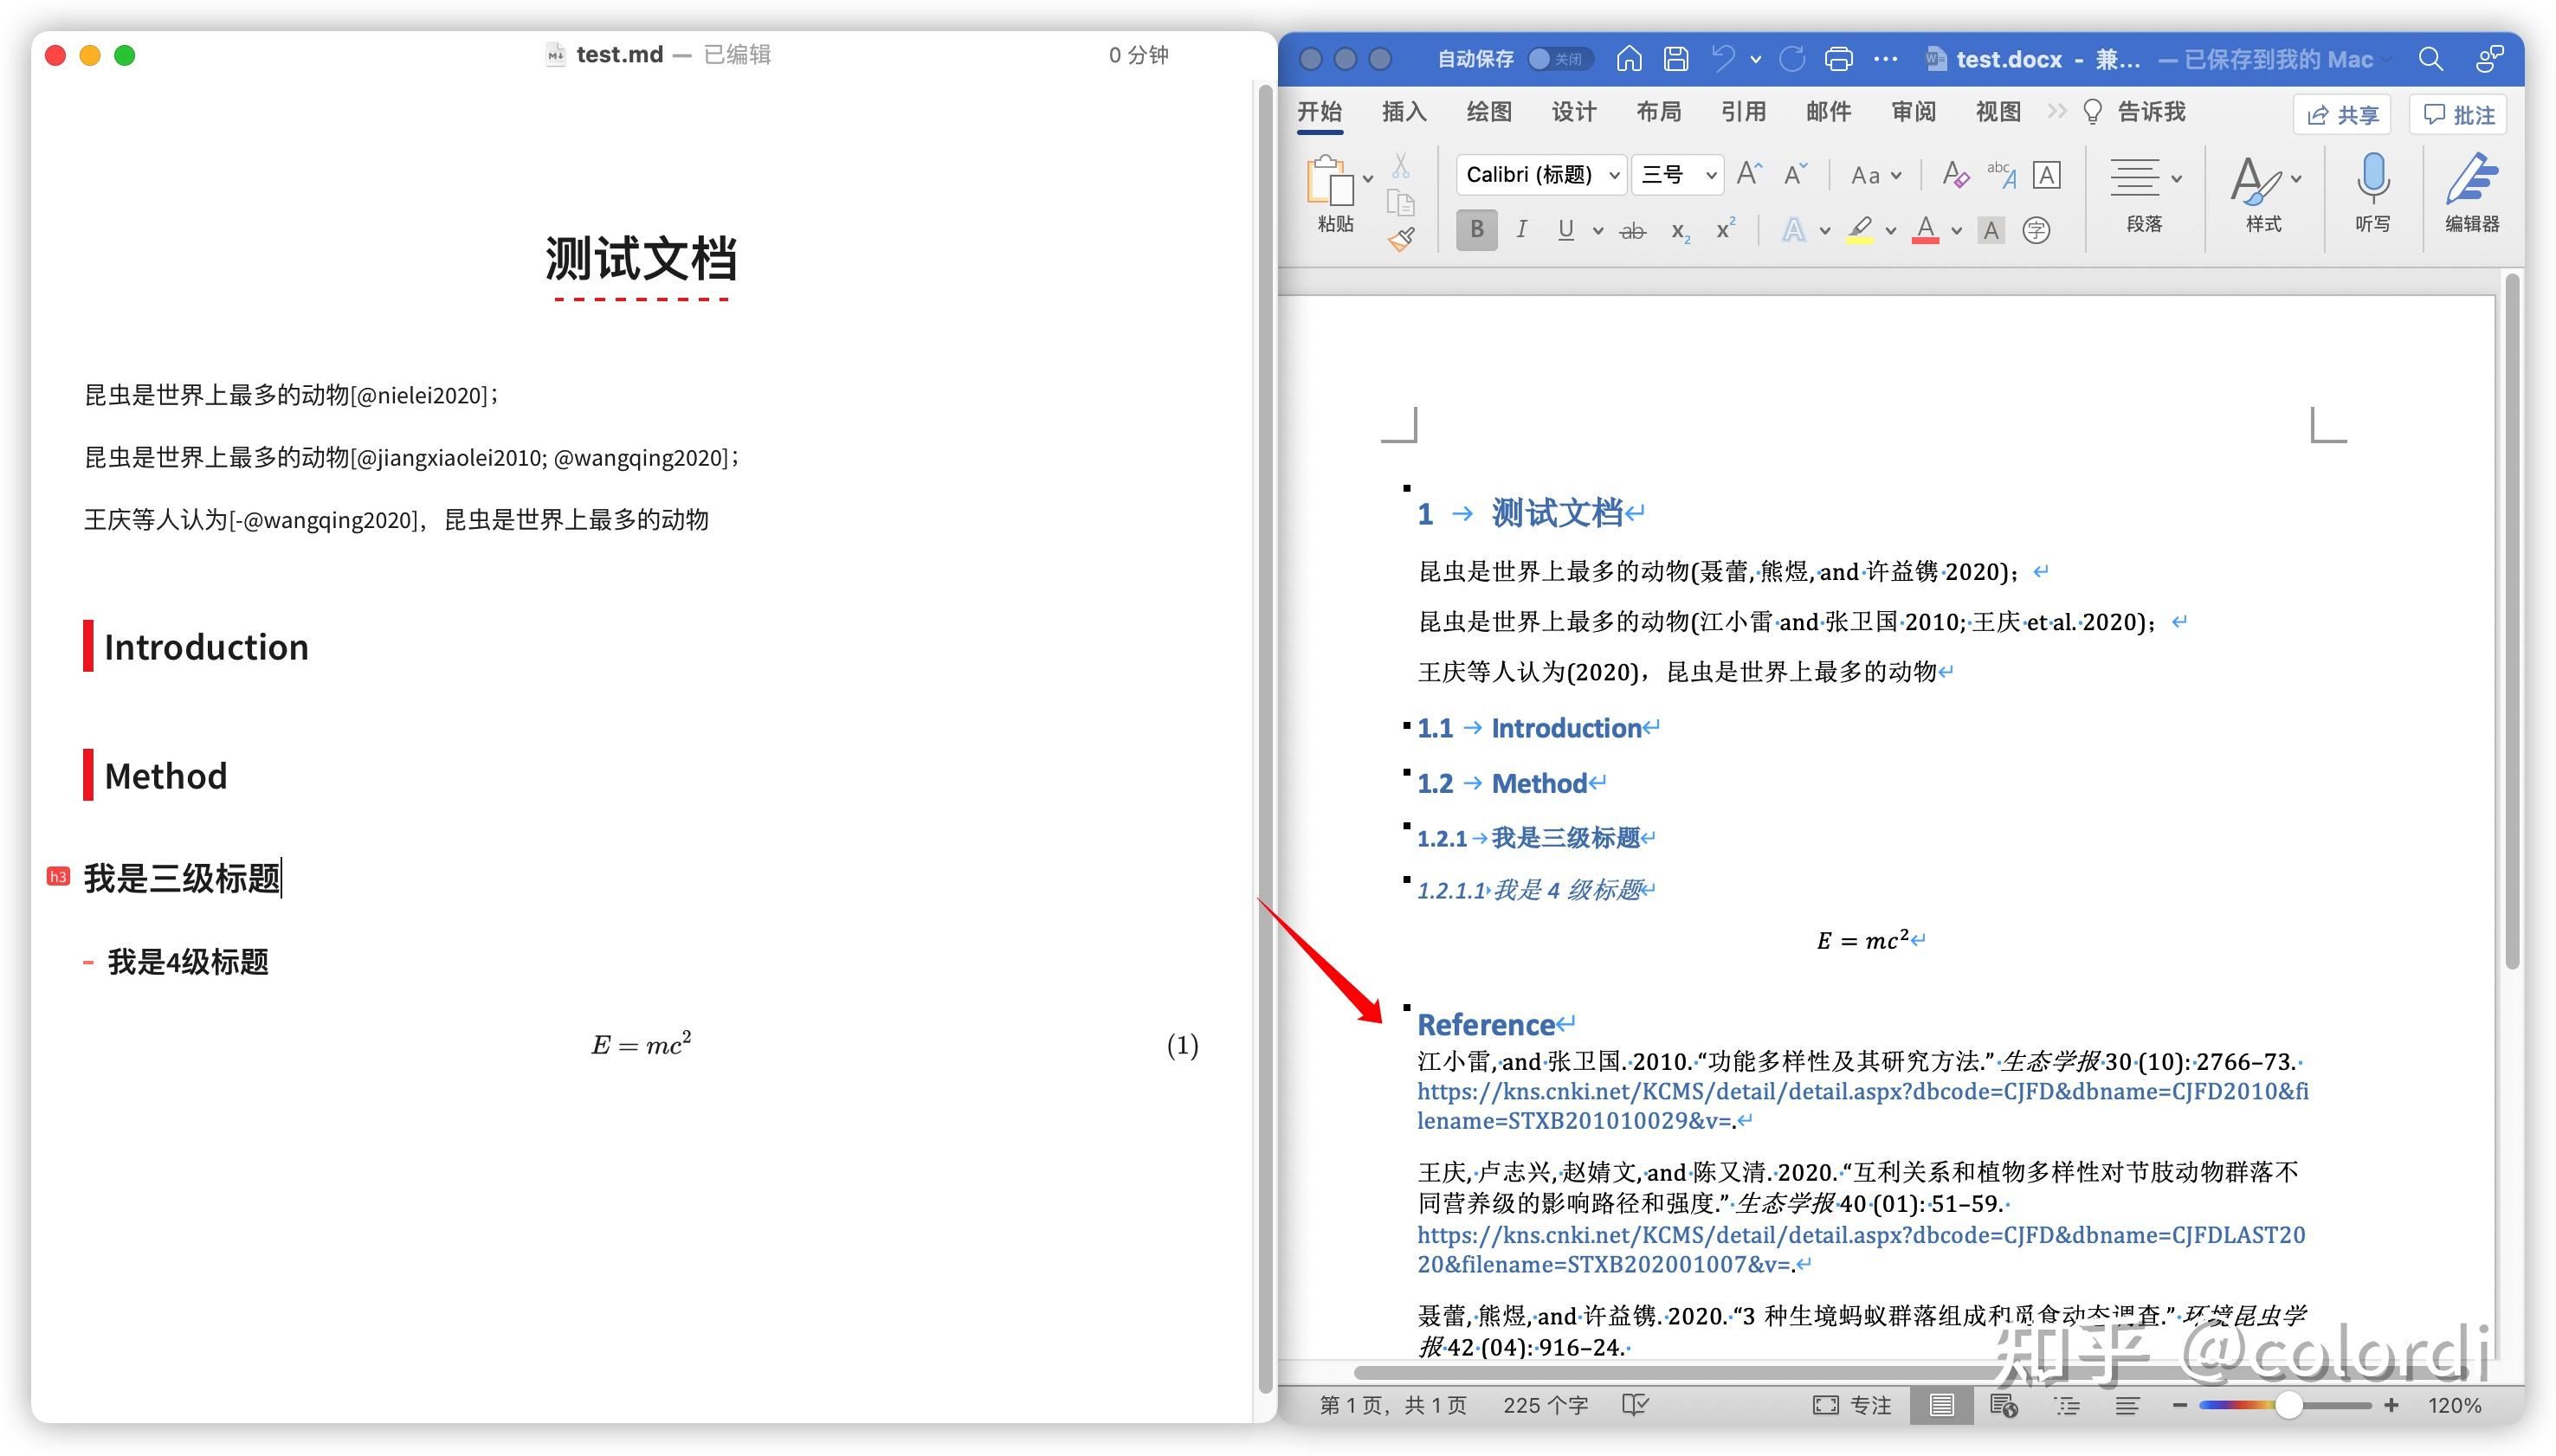Screen dimensions: 2556x1456
Task: Switch to Outline view
Action: 2066,1405
